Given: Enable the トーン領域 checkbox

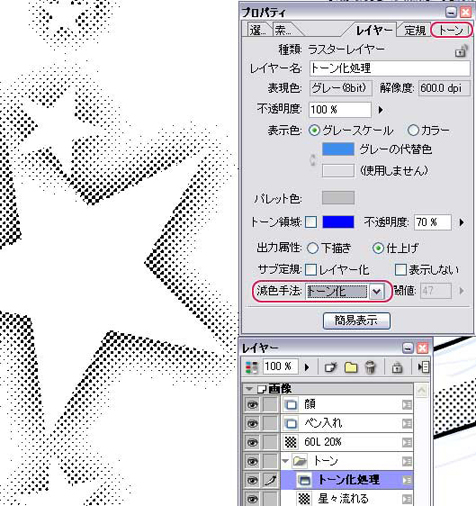Looking at the screenshot, I should [311, 222].
